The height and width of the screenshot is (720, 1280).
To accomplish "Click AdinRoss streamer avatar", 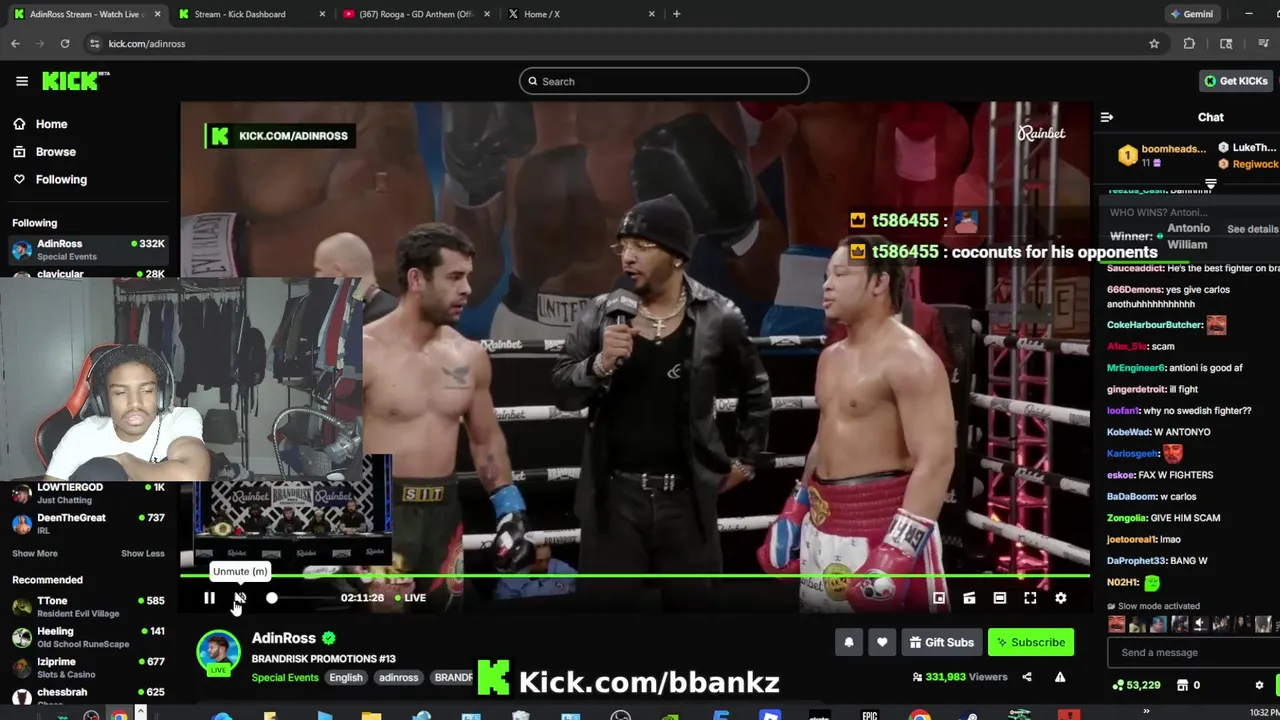I will tap(218, 652).
